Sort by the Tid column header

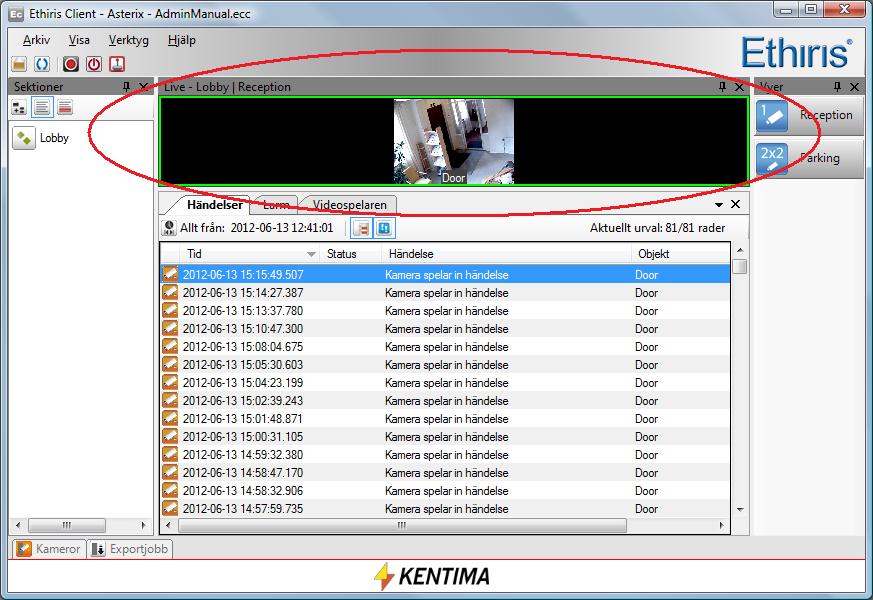point(249,254)
